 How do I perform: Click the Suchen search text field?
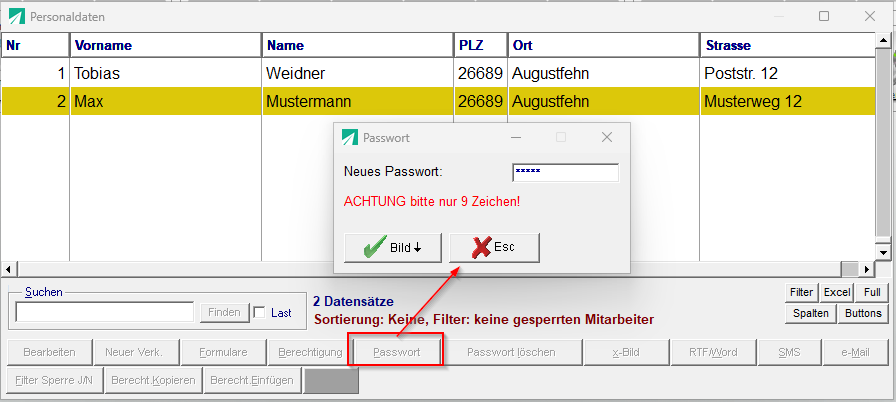tap(106, 313)
